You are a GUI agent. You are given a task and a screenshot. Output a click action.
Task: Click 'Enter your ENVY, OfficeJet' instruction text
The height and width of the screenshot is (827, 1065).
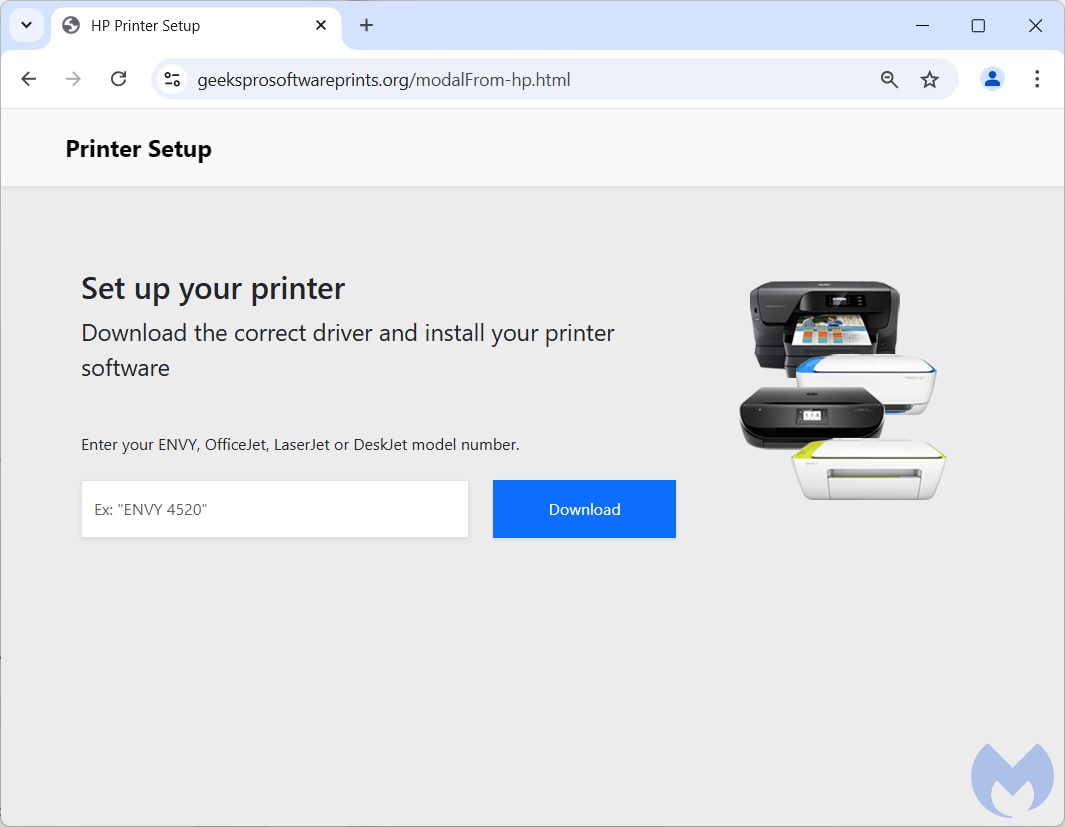[x=300, y=445]
